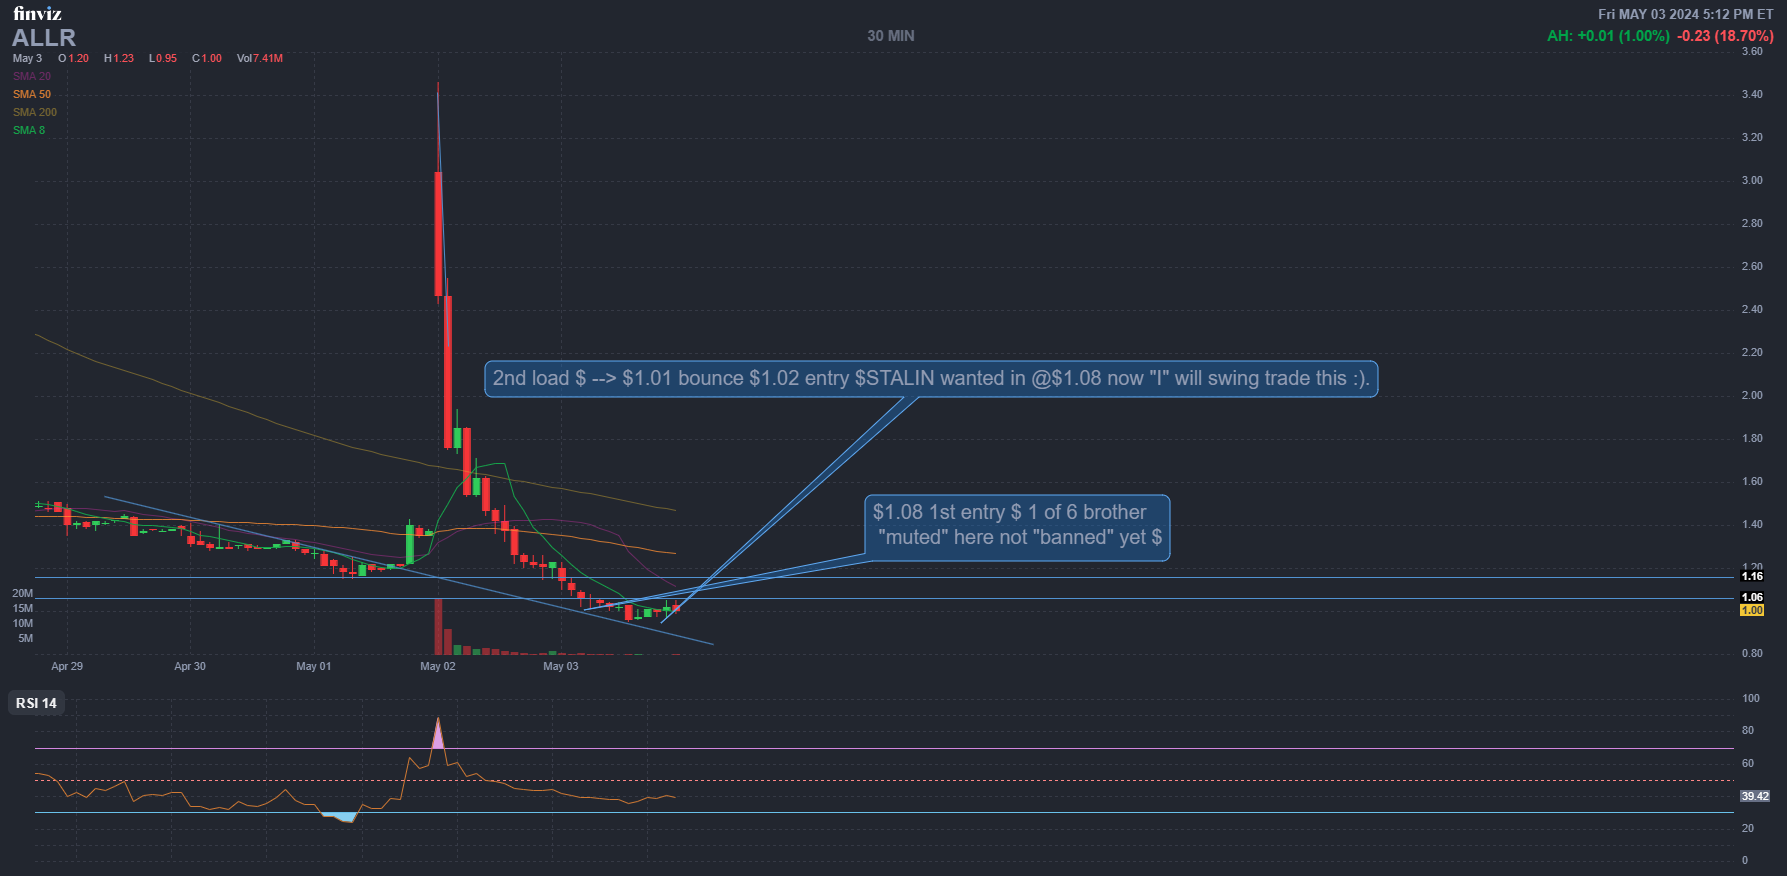Click the 30 MIN timeframe label
The image size is (1787, 876).
click(890, 36)
